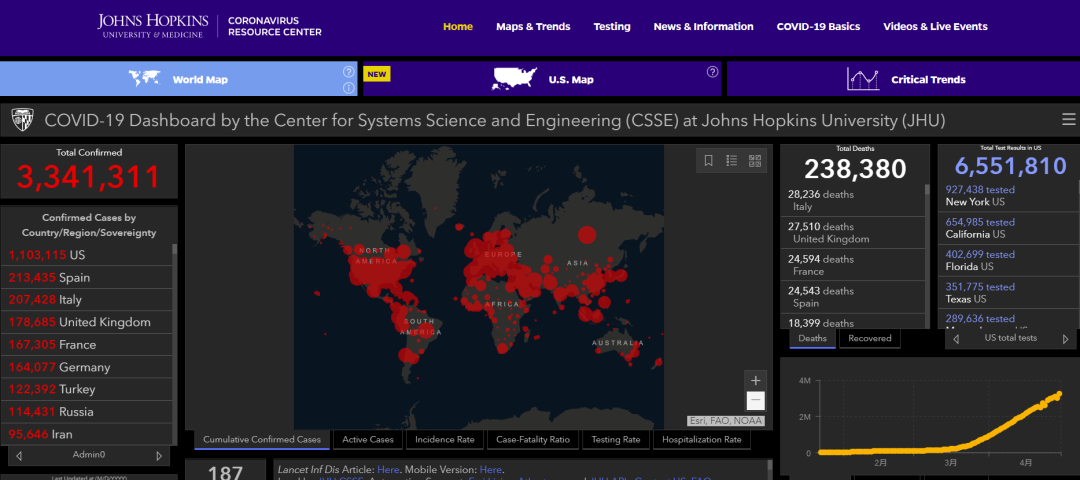Viewport: 1080px width, 480px height.
Task: Switch map to Incidence Rate tab
Action: [x=445, y=439]
